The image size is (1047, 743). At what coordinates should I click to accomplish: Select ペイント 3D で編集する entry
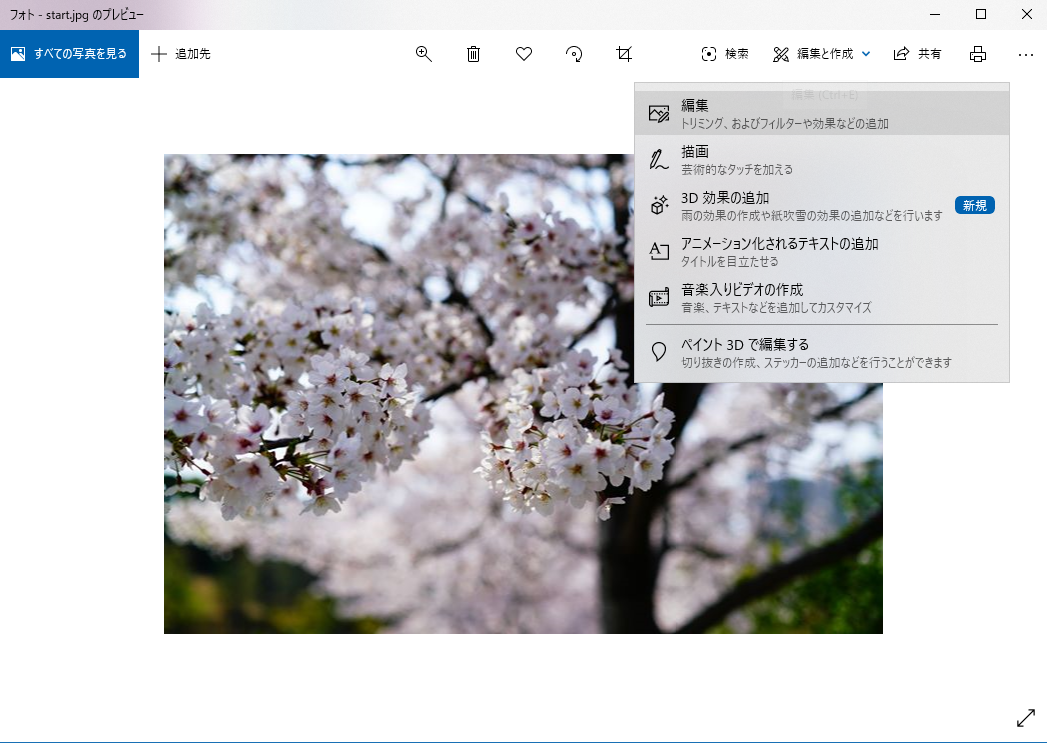pos(822,352)
